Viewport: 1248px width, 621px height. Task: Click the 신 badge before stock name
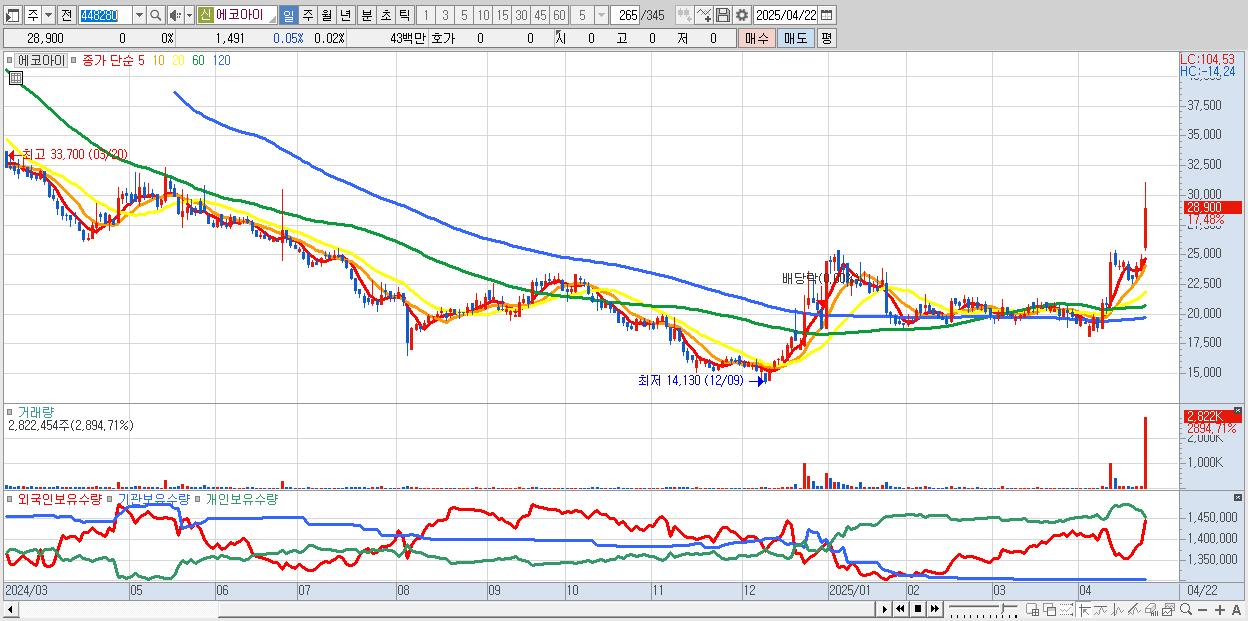(x=206, y=15)
